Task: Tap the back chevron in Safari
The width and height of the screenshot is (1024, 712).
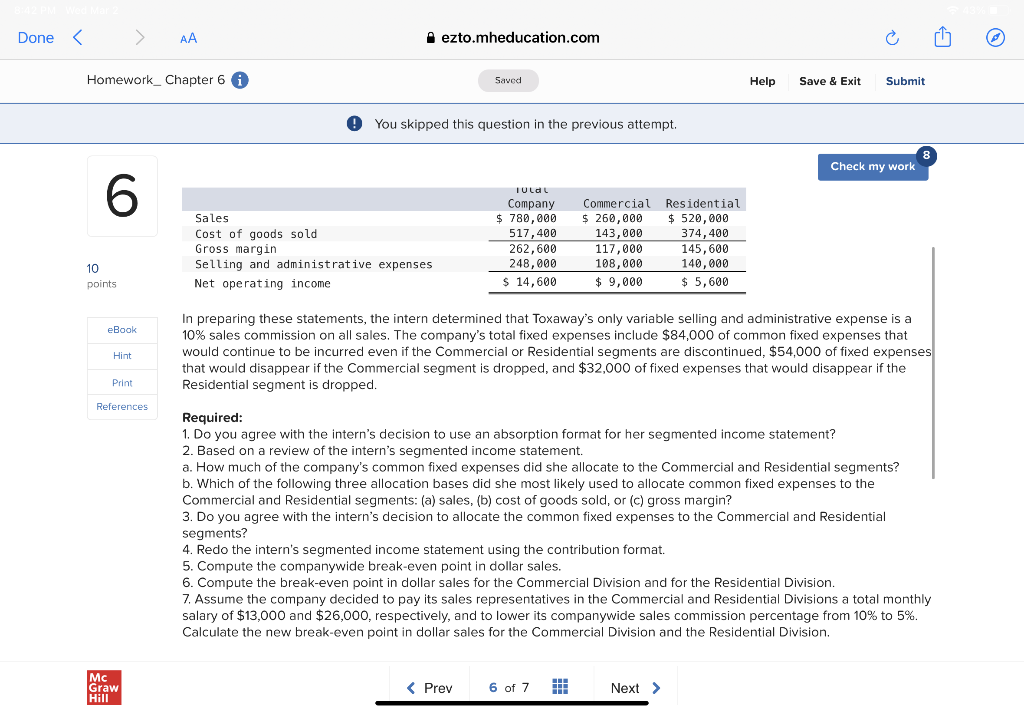Action: click(x=77, y=37)
